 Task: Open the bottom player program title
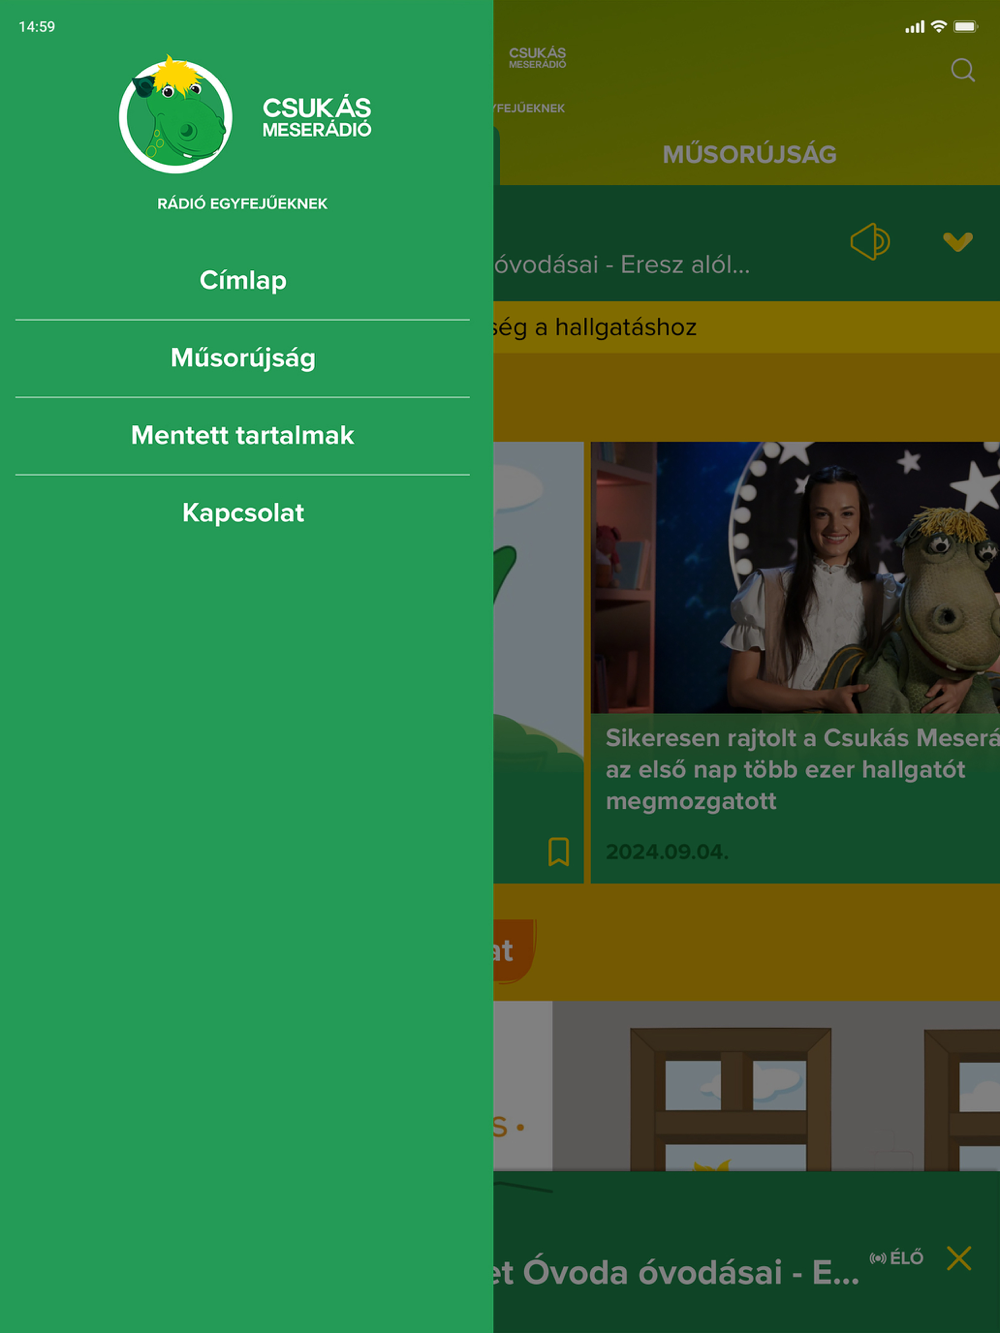click(676, 1272)
